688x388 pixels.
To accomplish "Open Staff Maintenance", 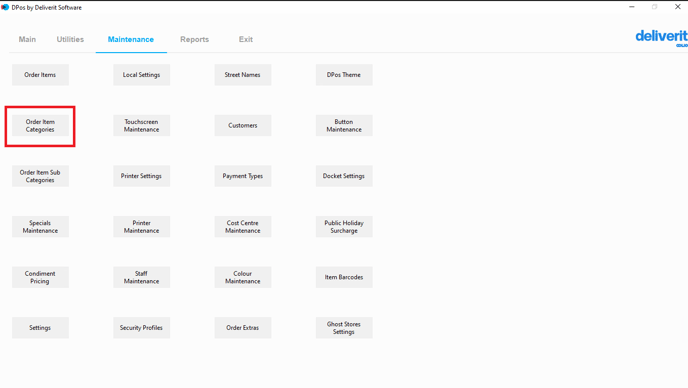I will pyautogui.click(x=142, y=277).
